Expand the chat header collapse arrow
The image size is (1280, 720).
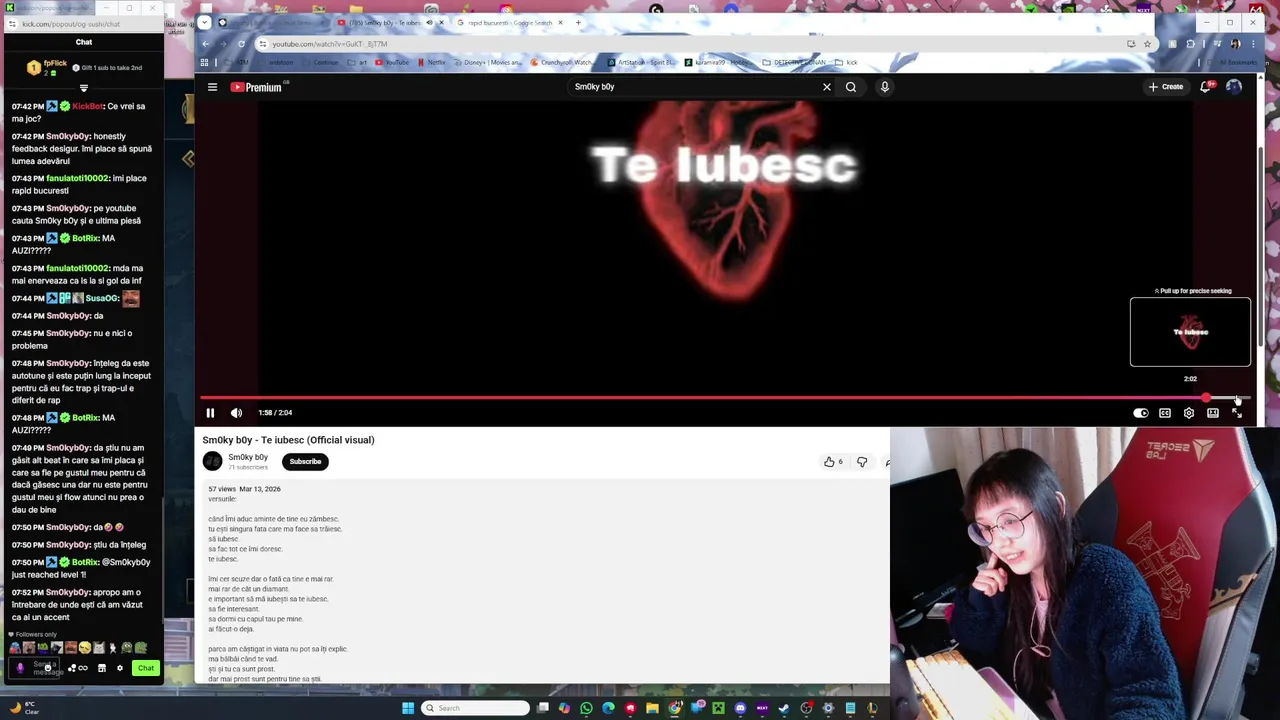click(83, 88)
